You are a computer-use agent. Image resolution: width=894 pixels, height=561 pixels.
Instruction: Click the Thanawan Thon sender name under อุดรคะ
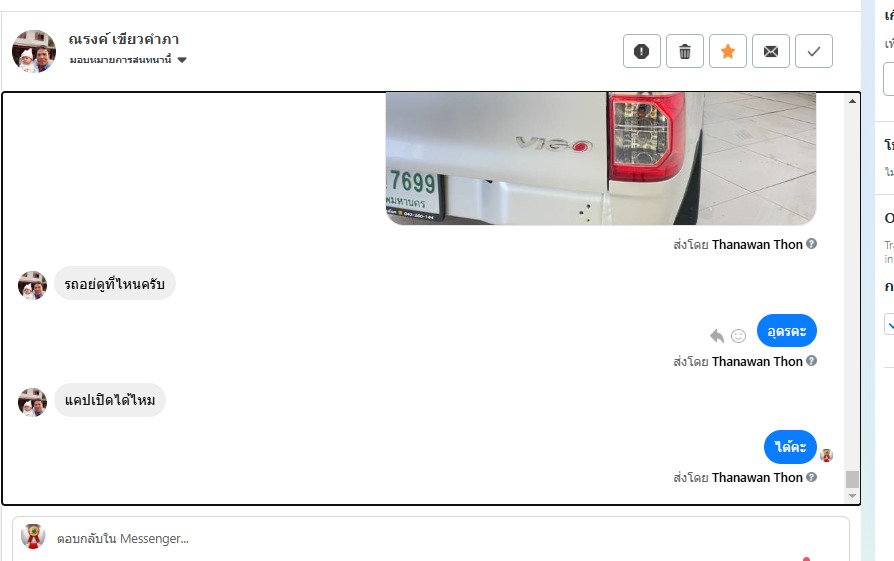click(757, 361)
